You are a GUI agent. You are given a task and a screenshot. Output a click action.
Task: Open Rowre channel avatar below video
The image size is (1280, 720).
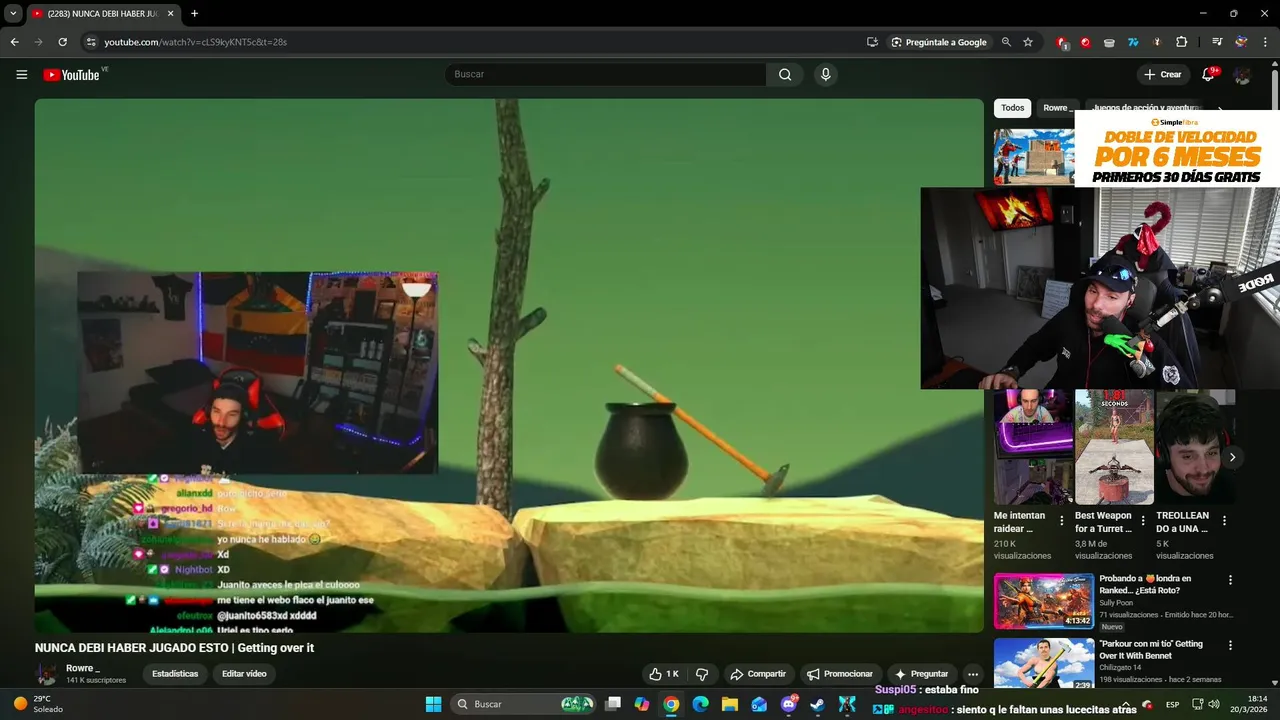pos(46,674)
